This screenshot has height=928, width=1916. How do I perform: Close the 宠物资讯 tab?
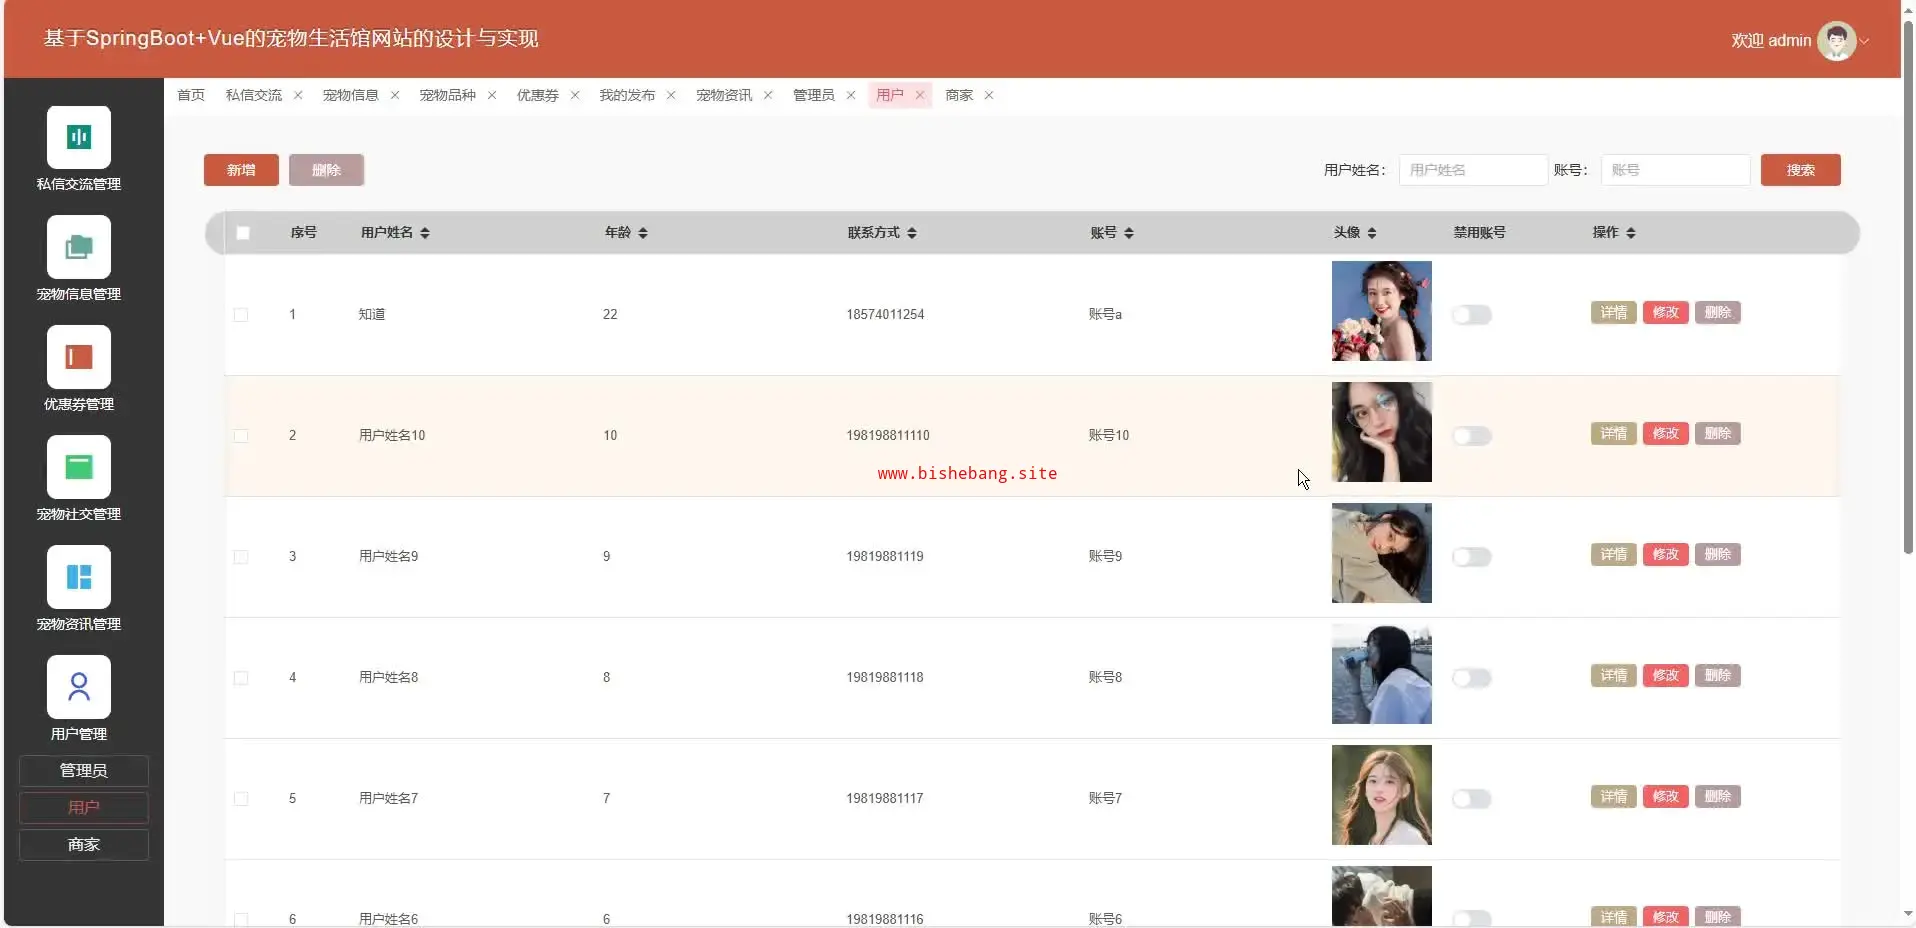coord(768,95)
